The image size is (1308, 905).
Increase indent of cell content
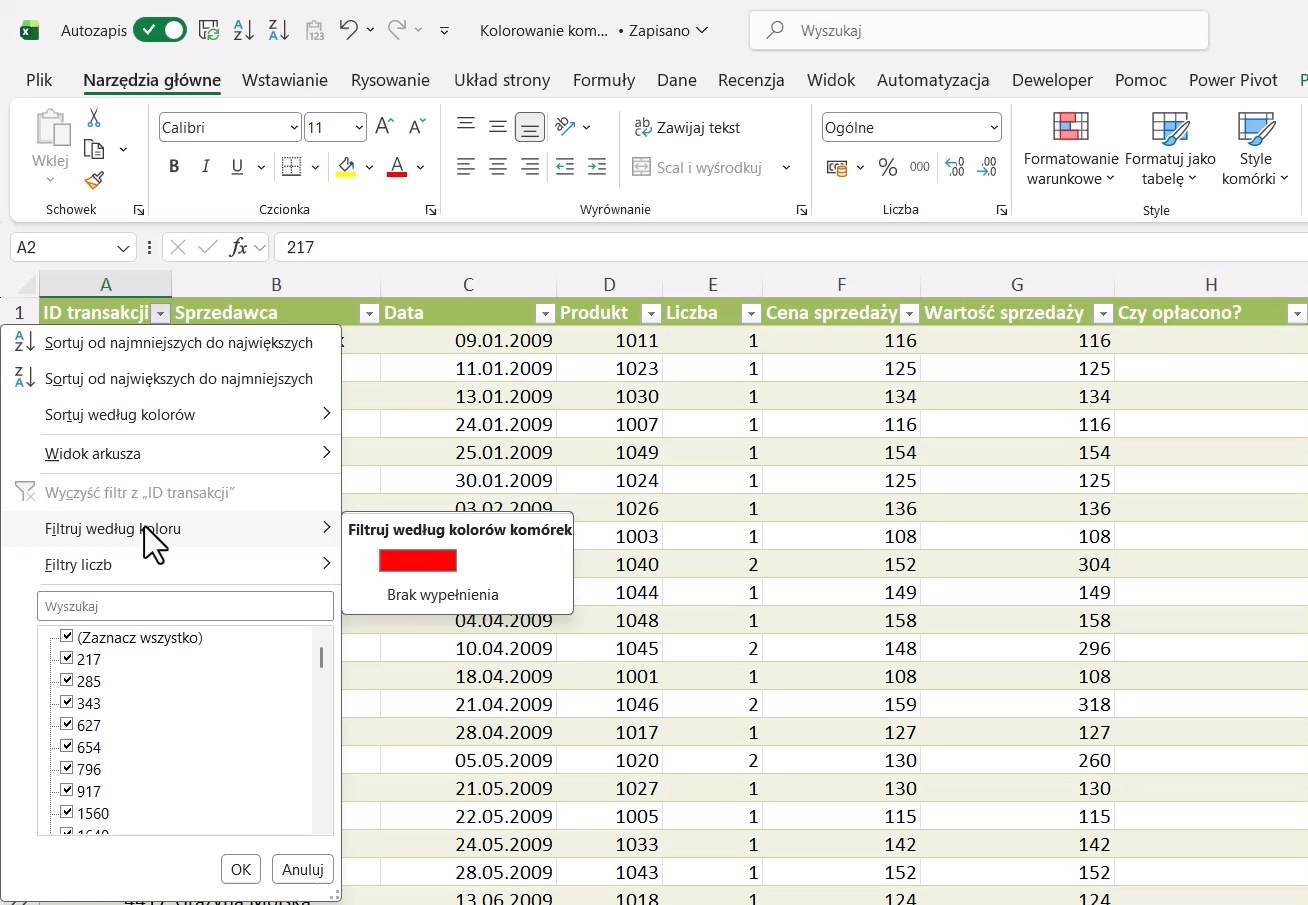click(597, 167)
